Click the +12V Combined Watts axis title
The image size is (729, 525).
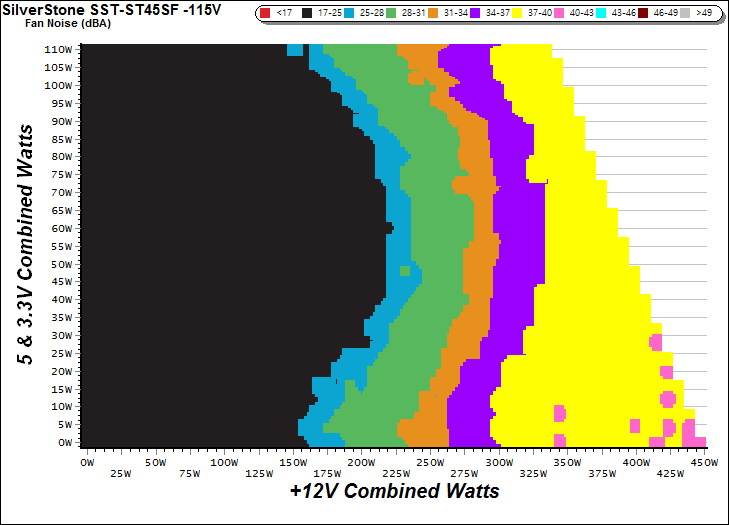point(394,492)
